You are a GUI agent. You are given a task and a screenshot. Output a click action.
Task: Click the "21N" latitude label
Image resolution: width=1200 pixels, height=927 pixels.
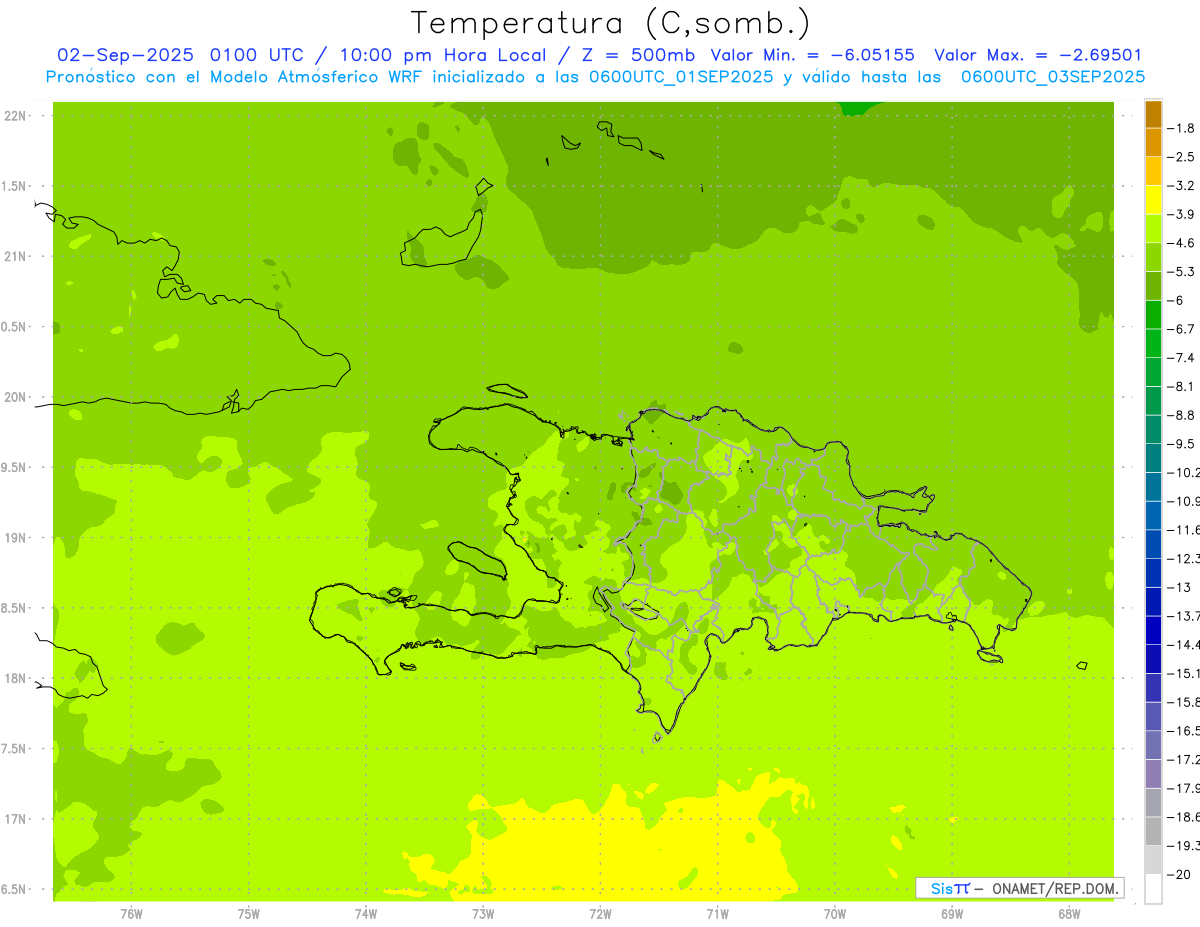[x=16, y=256]
